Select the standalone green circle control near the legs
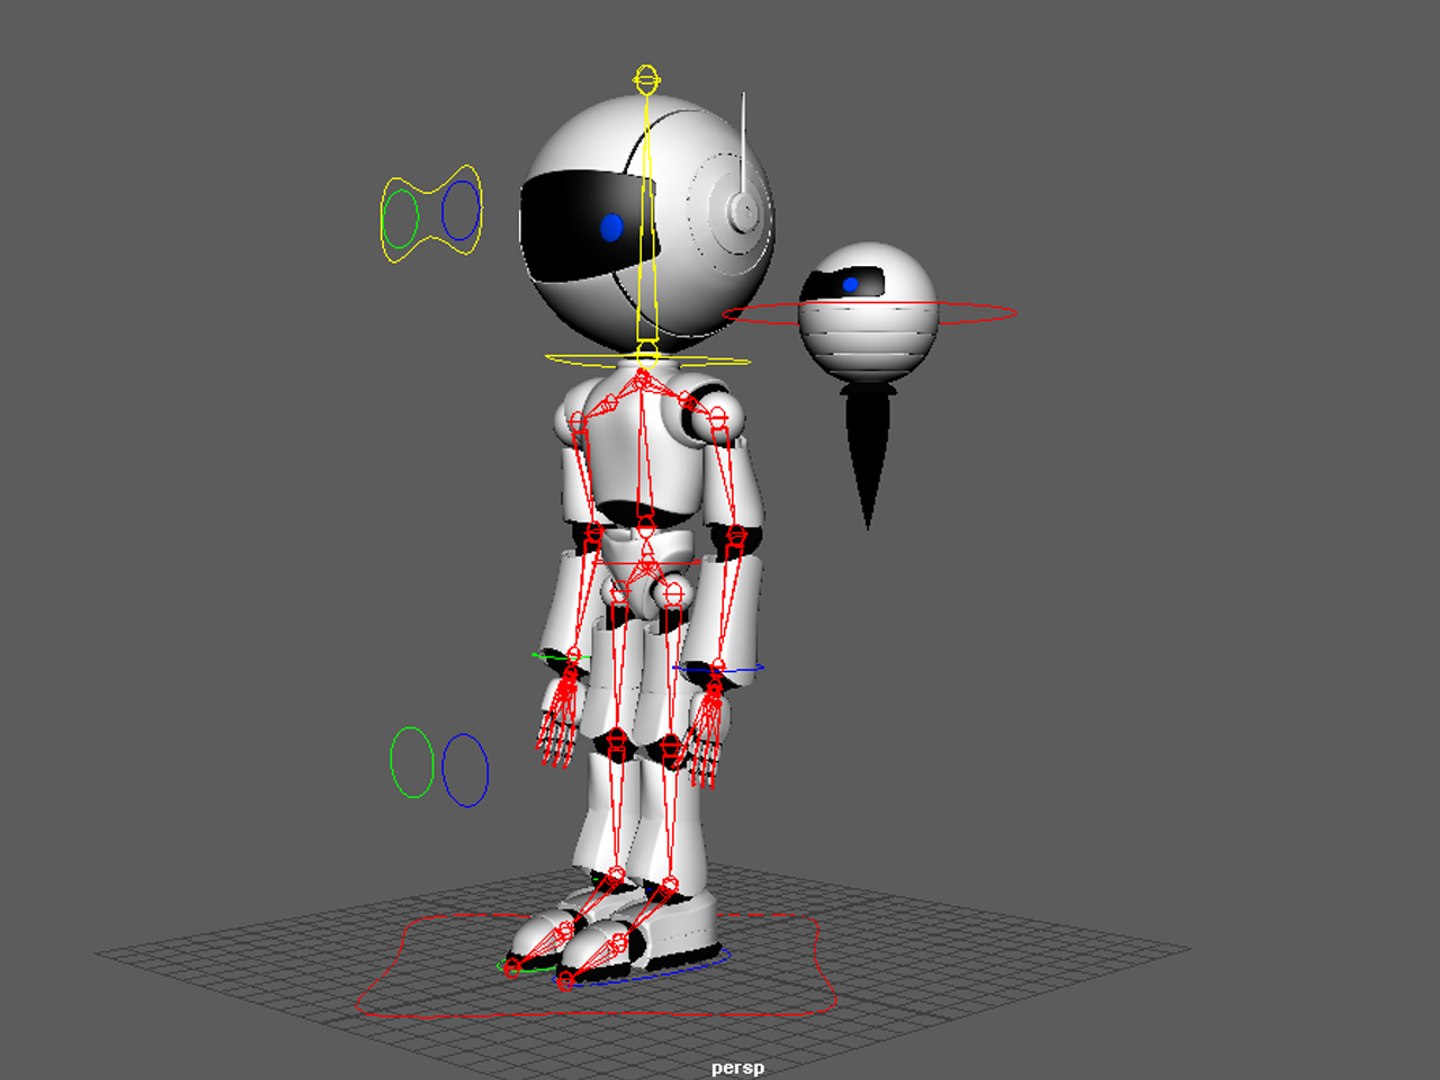This screenshot has width=1440, height=1080. 411,762
